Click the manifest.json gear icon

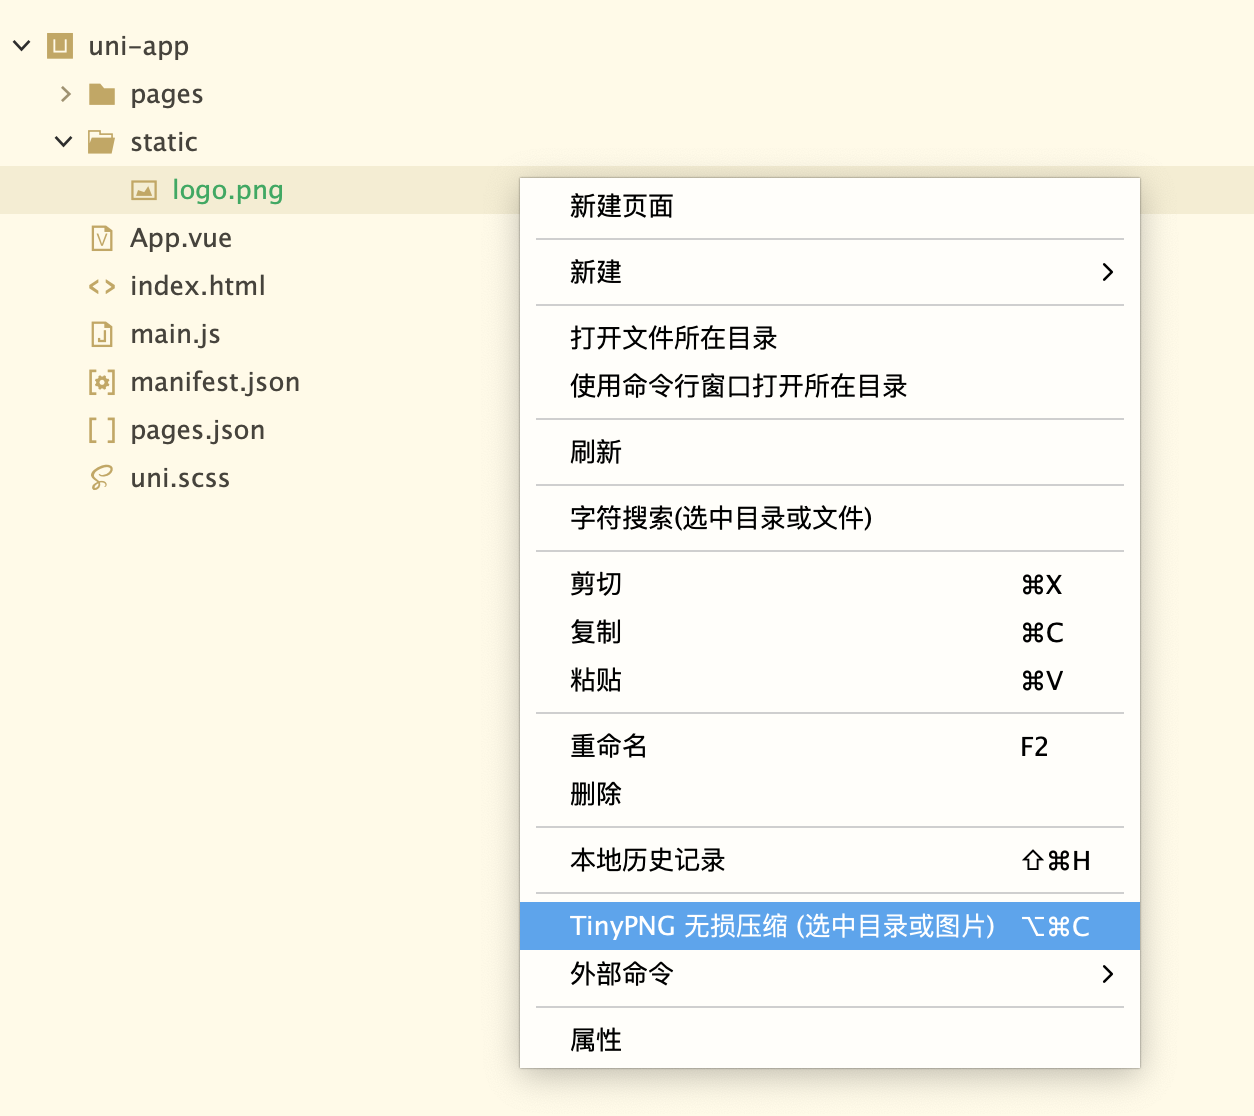(102, 382)
